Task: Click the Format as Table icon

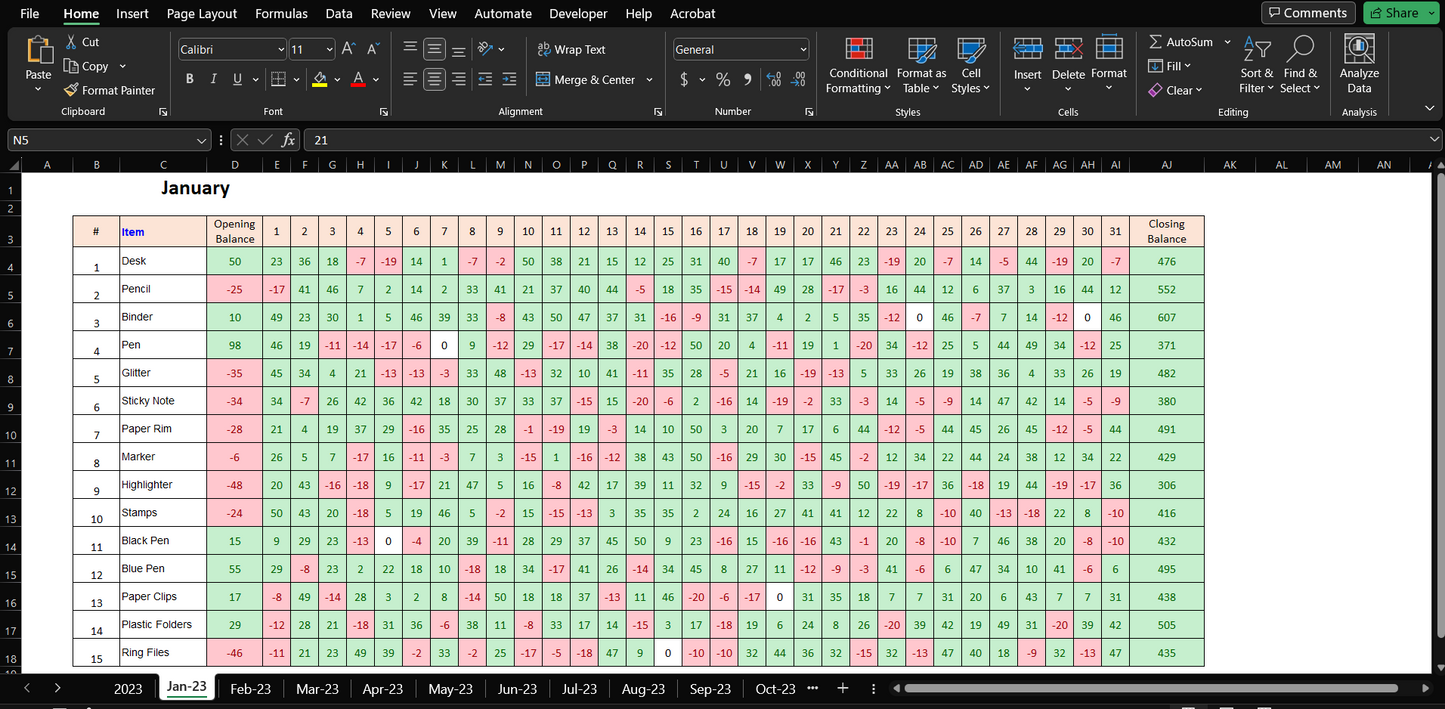Action: [x=921, y=50]
